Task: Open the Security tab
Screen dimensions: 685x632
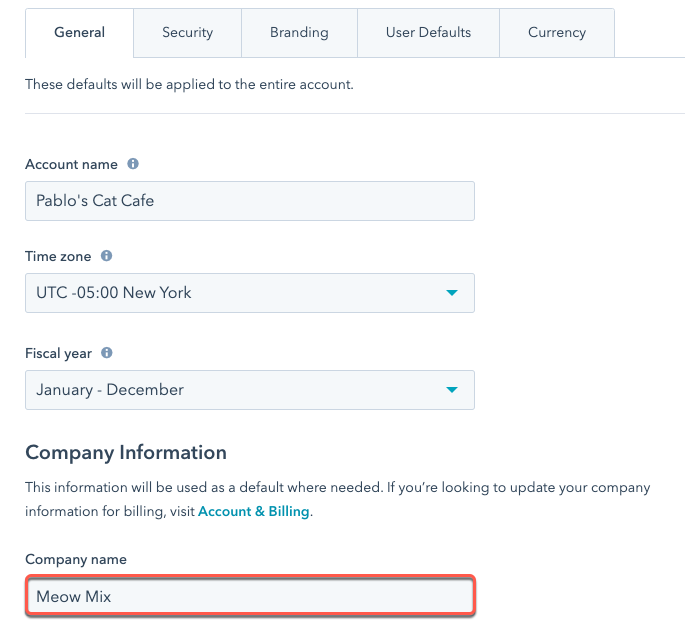Action: pyautogui.click(x=187, y=33)
